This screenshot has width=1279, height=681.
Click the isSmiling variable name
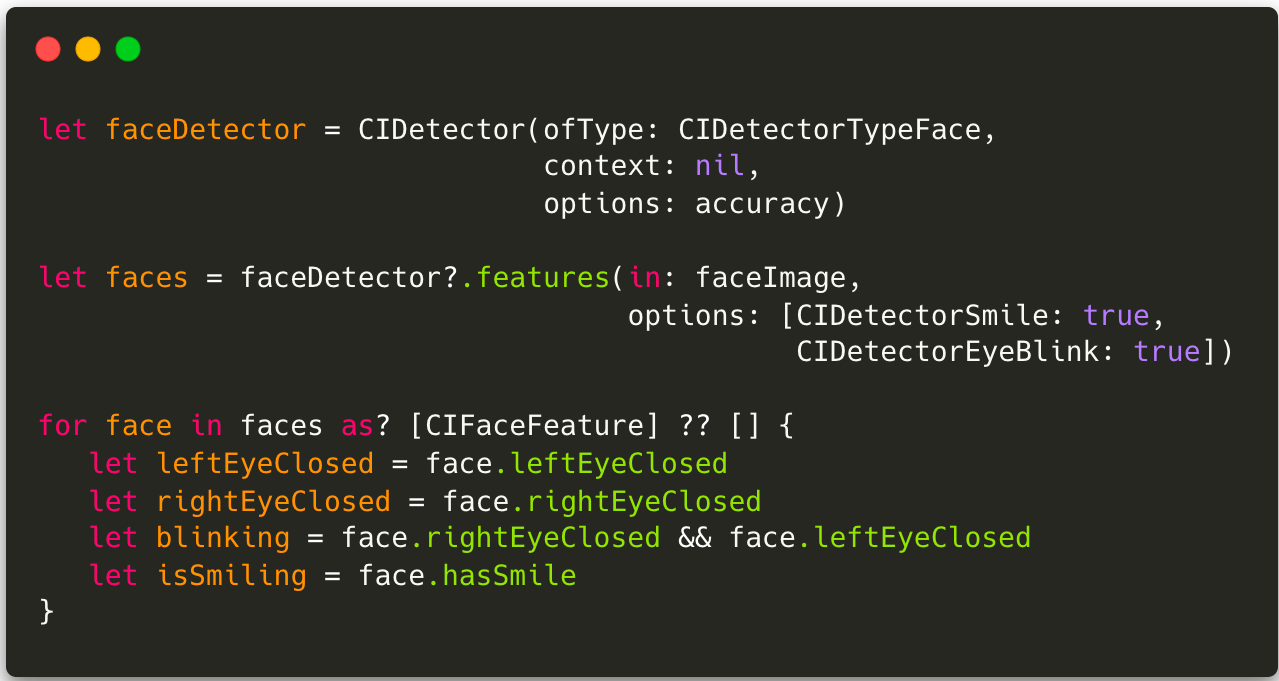pos(231,576)
